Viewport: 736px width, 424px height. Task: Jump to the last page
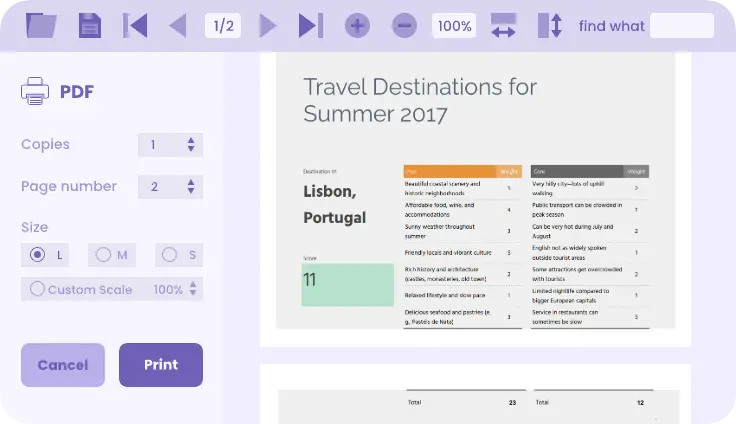point(310,25)
